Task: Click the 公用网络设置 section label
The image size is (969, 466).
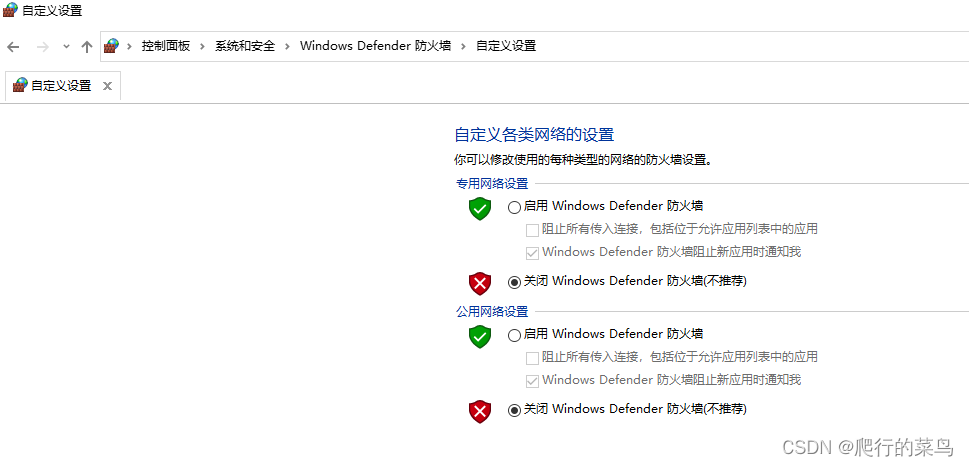Action: coord(492,311)
